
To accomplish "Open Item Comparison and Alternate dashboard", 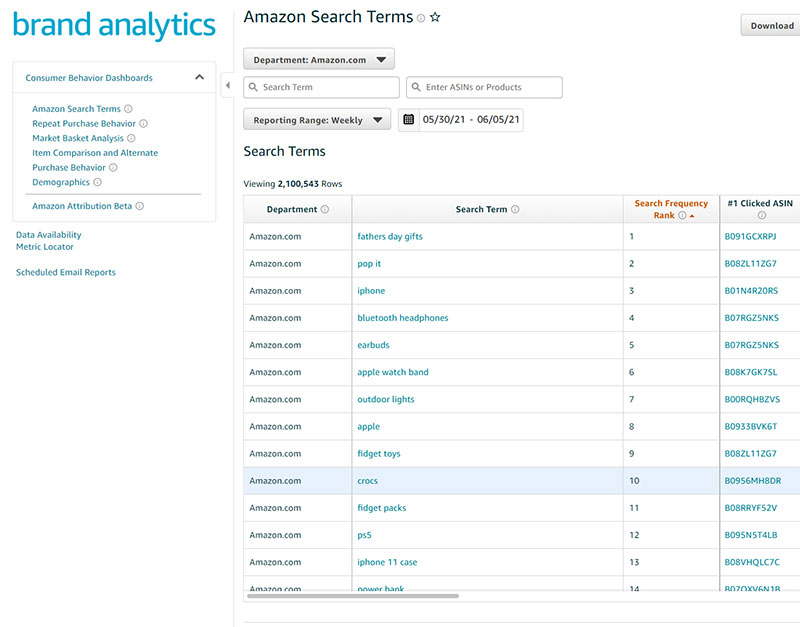I will (x=95, y=153).
